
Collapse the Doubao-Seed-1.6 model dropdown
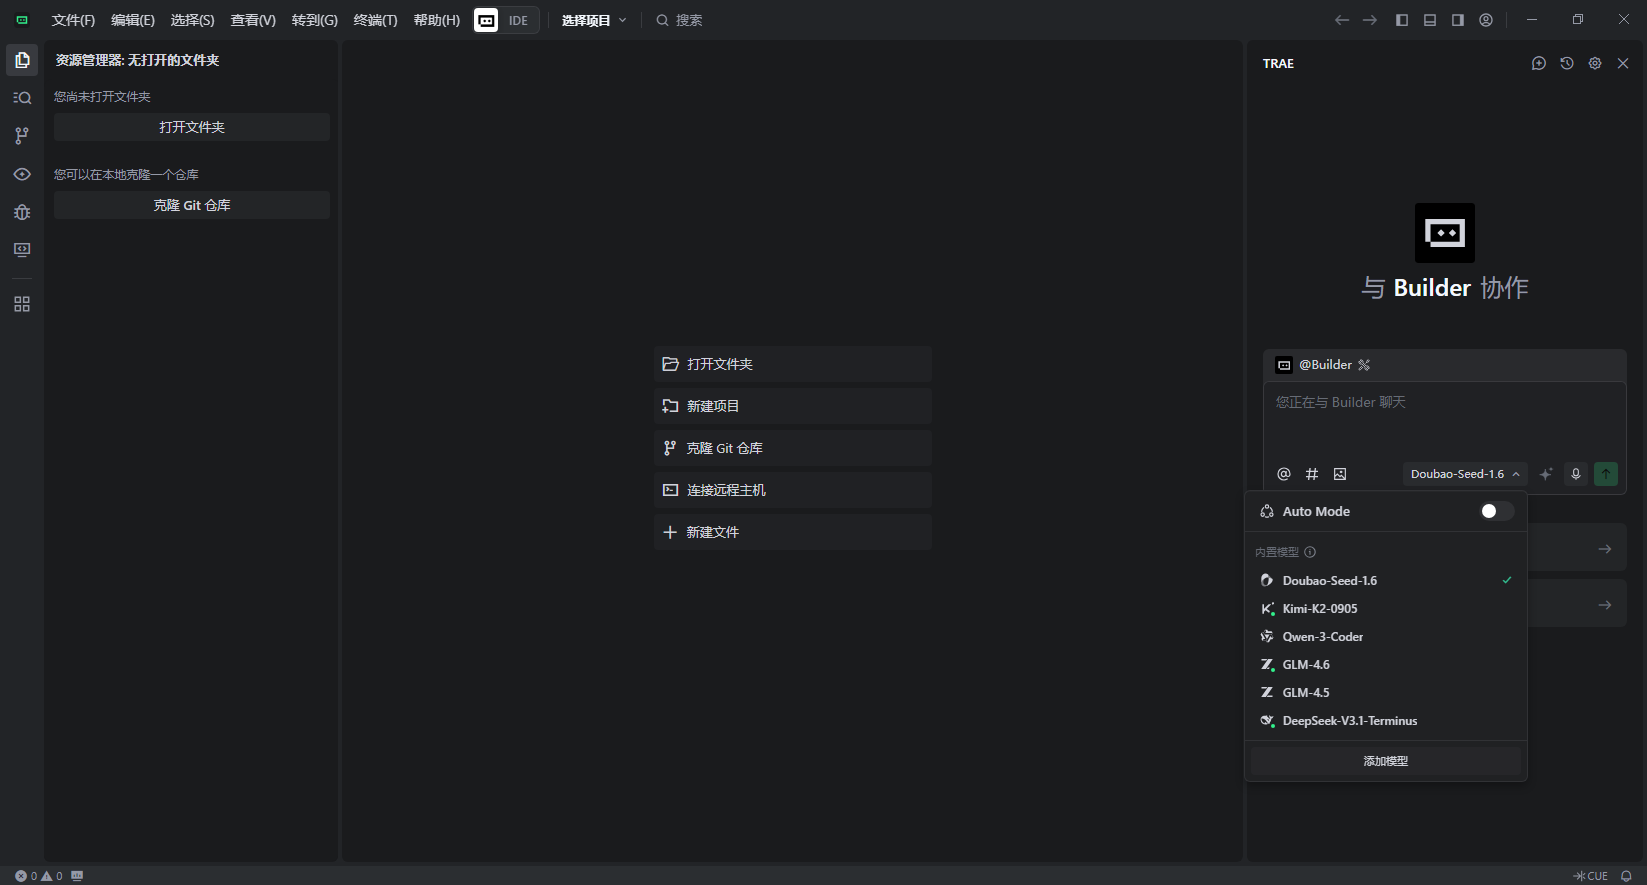(1465, 474)
